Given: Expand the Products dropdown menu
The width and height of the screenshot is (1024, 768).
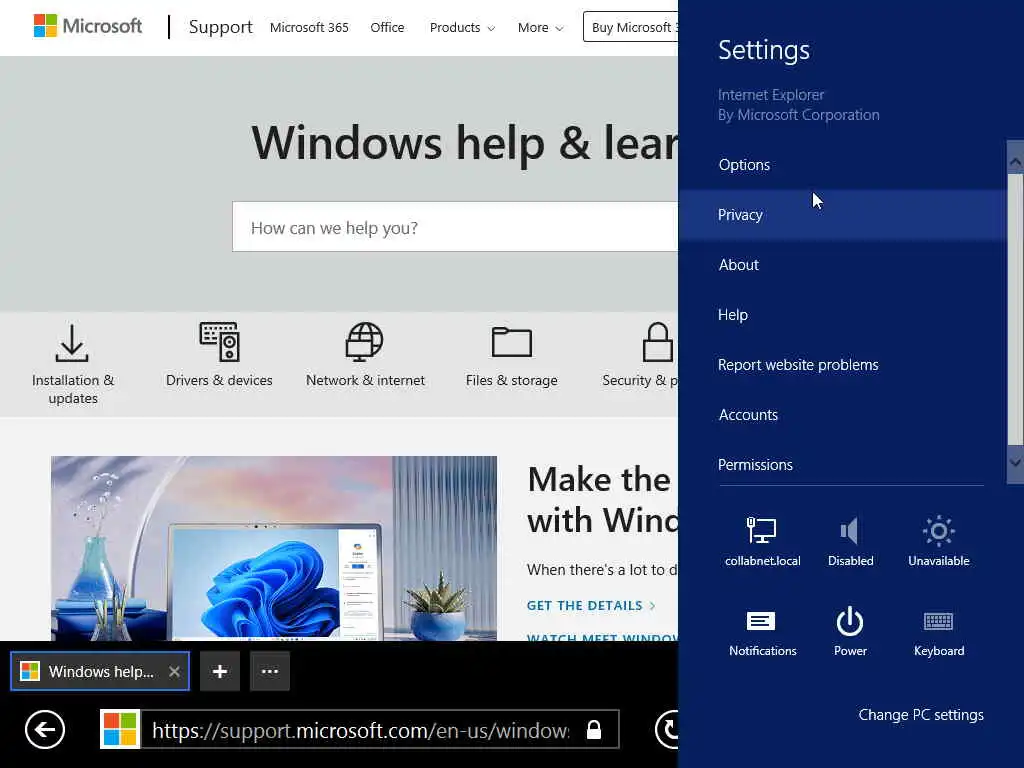Looking at the screenshot, I should pyautogui.click(x=462, y=27).
